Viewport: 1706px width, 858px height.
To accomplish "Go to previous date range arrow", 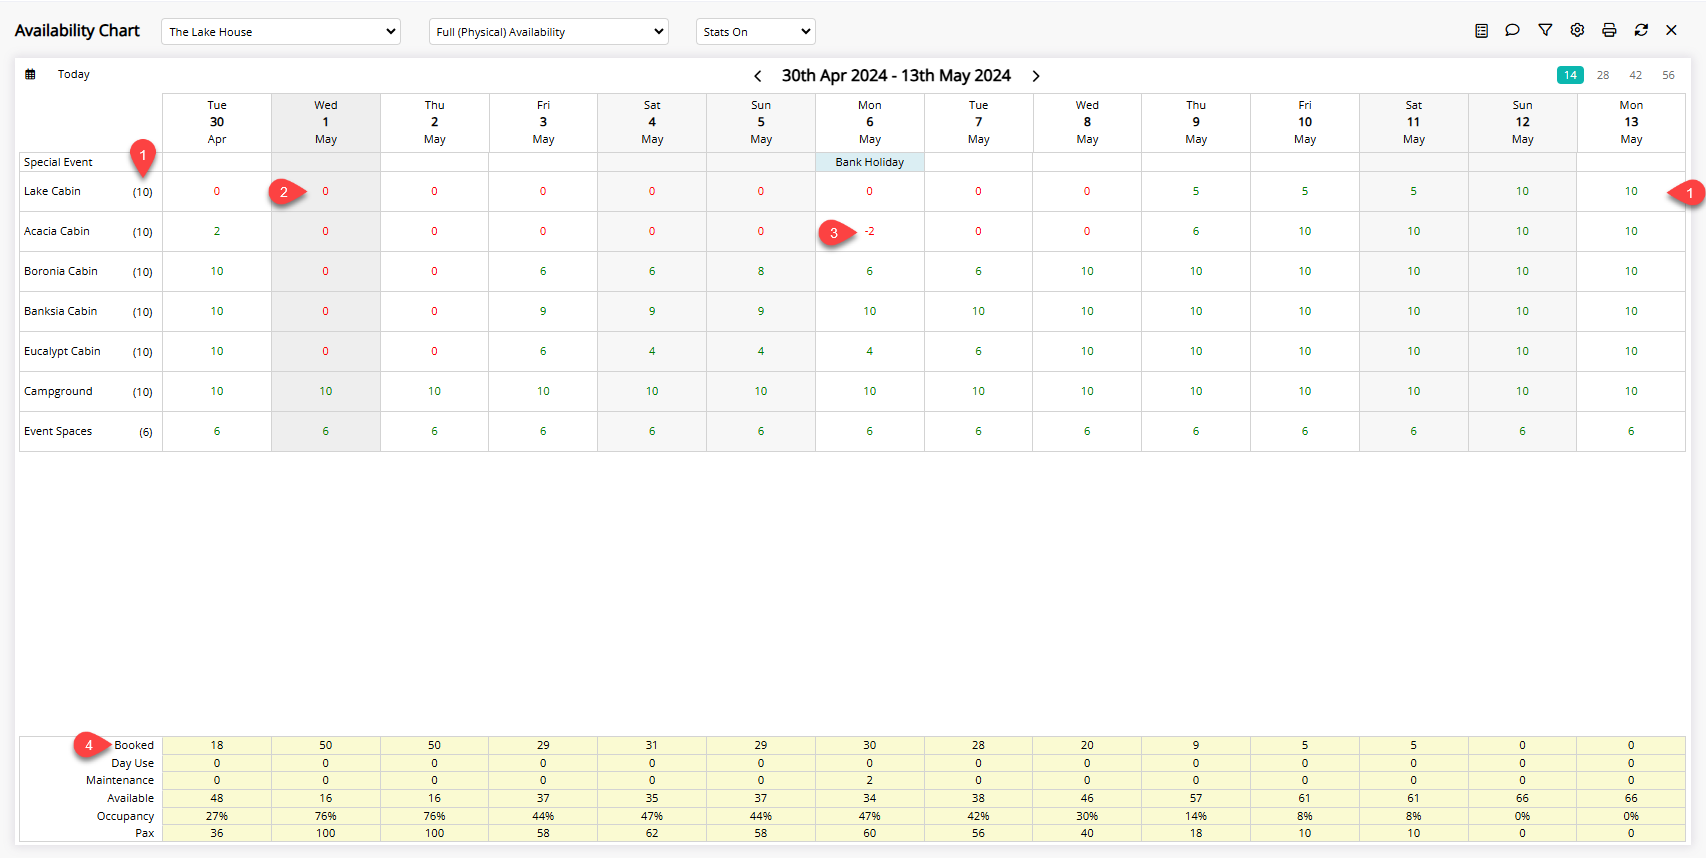I will [758, 76].
